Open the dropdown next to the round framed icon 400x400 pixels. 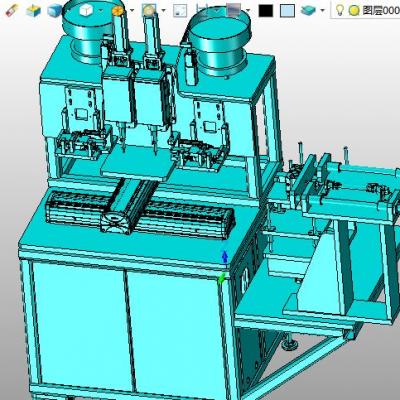tap(163, 11)
